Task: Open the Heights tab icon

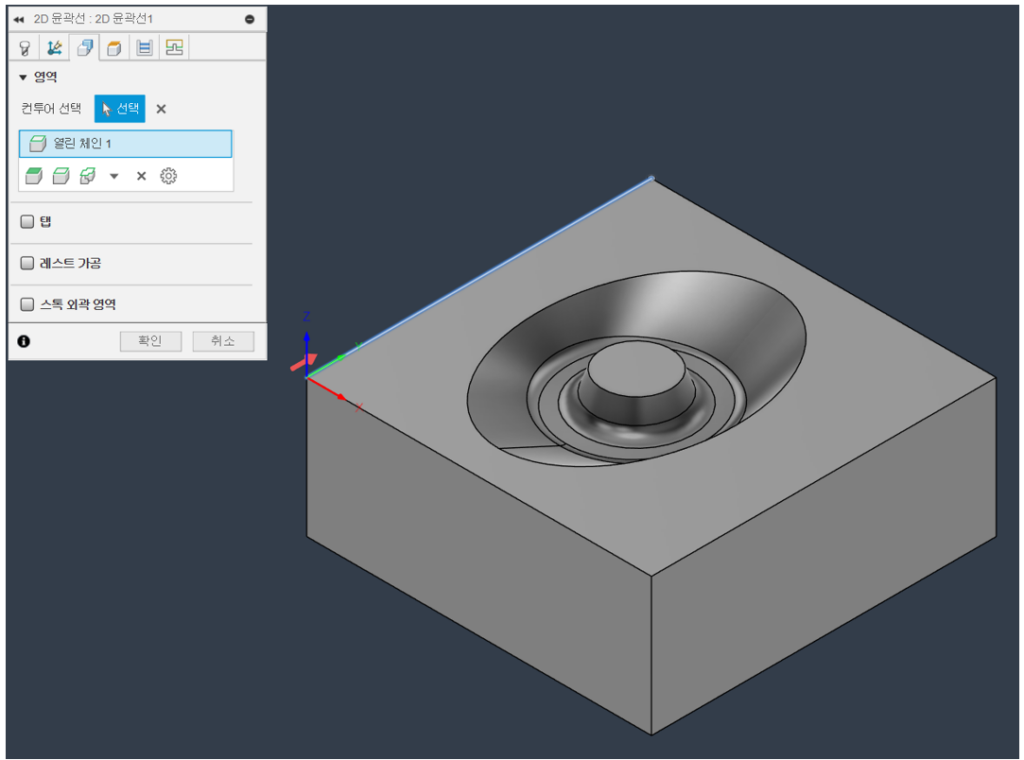Action: point(114,48)
